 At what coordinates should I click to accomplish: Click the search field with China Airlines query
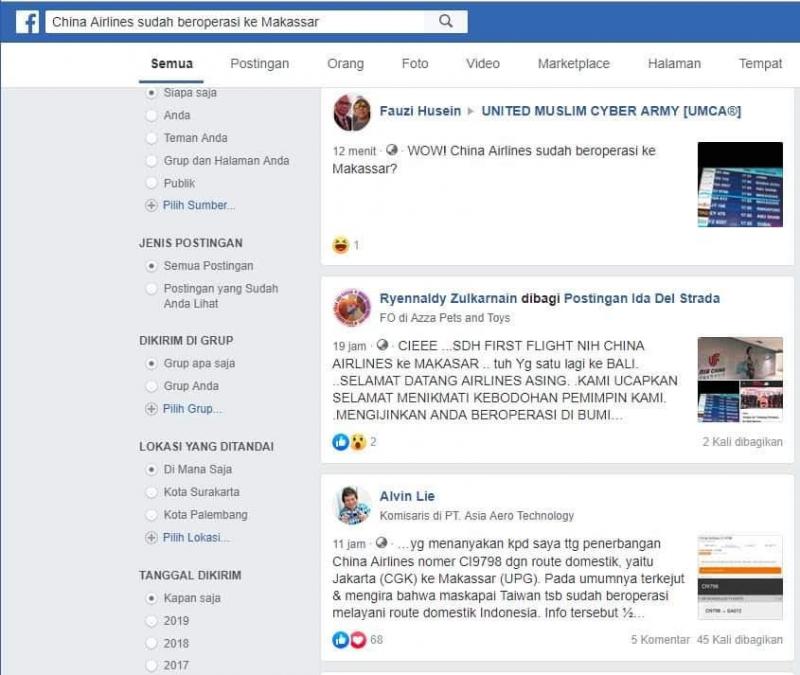point(237,22)
